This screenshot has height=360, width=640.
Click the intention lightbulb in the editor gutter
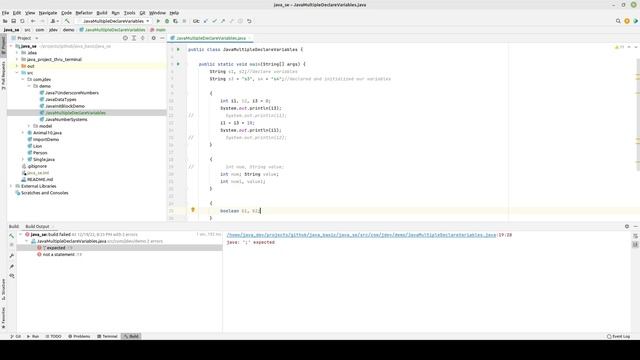point(193,210)
